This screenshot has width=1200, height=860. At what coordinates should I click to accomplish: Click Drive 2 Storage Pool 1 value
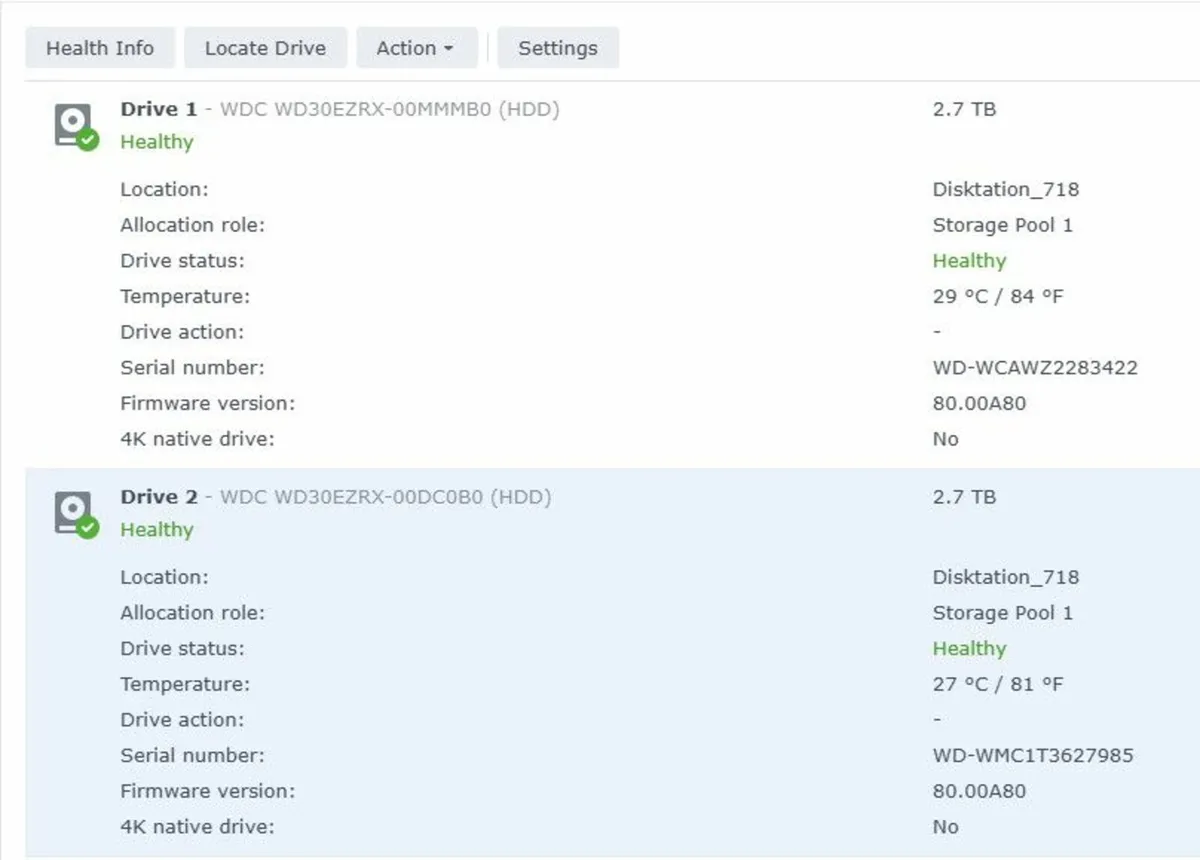pyautogui.click(x=1003, y=613)
